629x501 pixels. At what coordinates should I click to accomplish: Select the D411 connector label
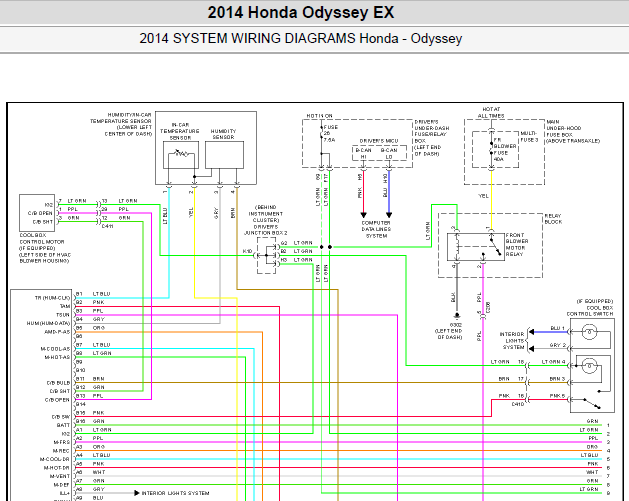[x=108, y=226]
